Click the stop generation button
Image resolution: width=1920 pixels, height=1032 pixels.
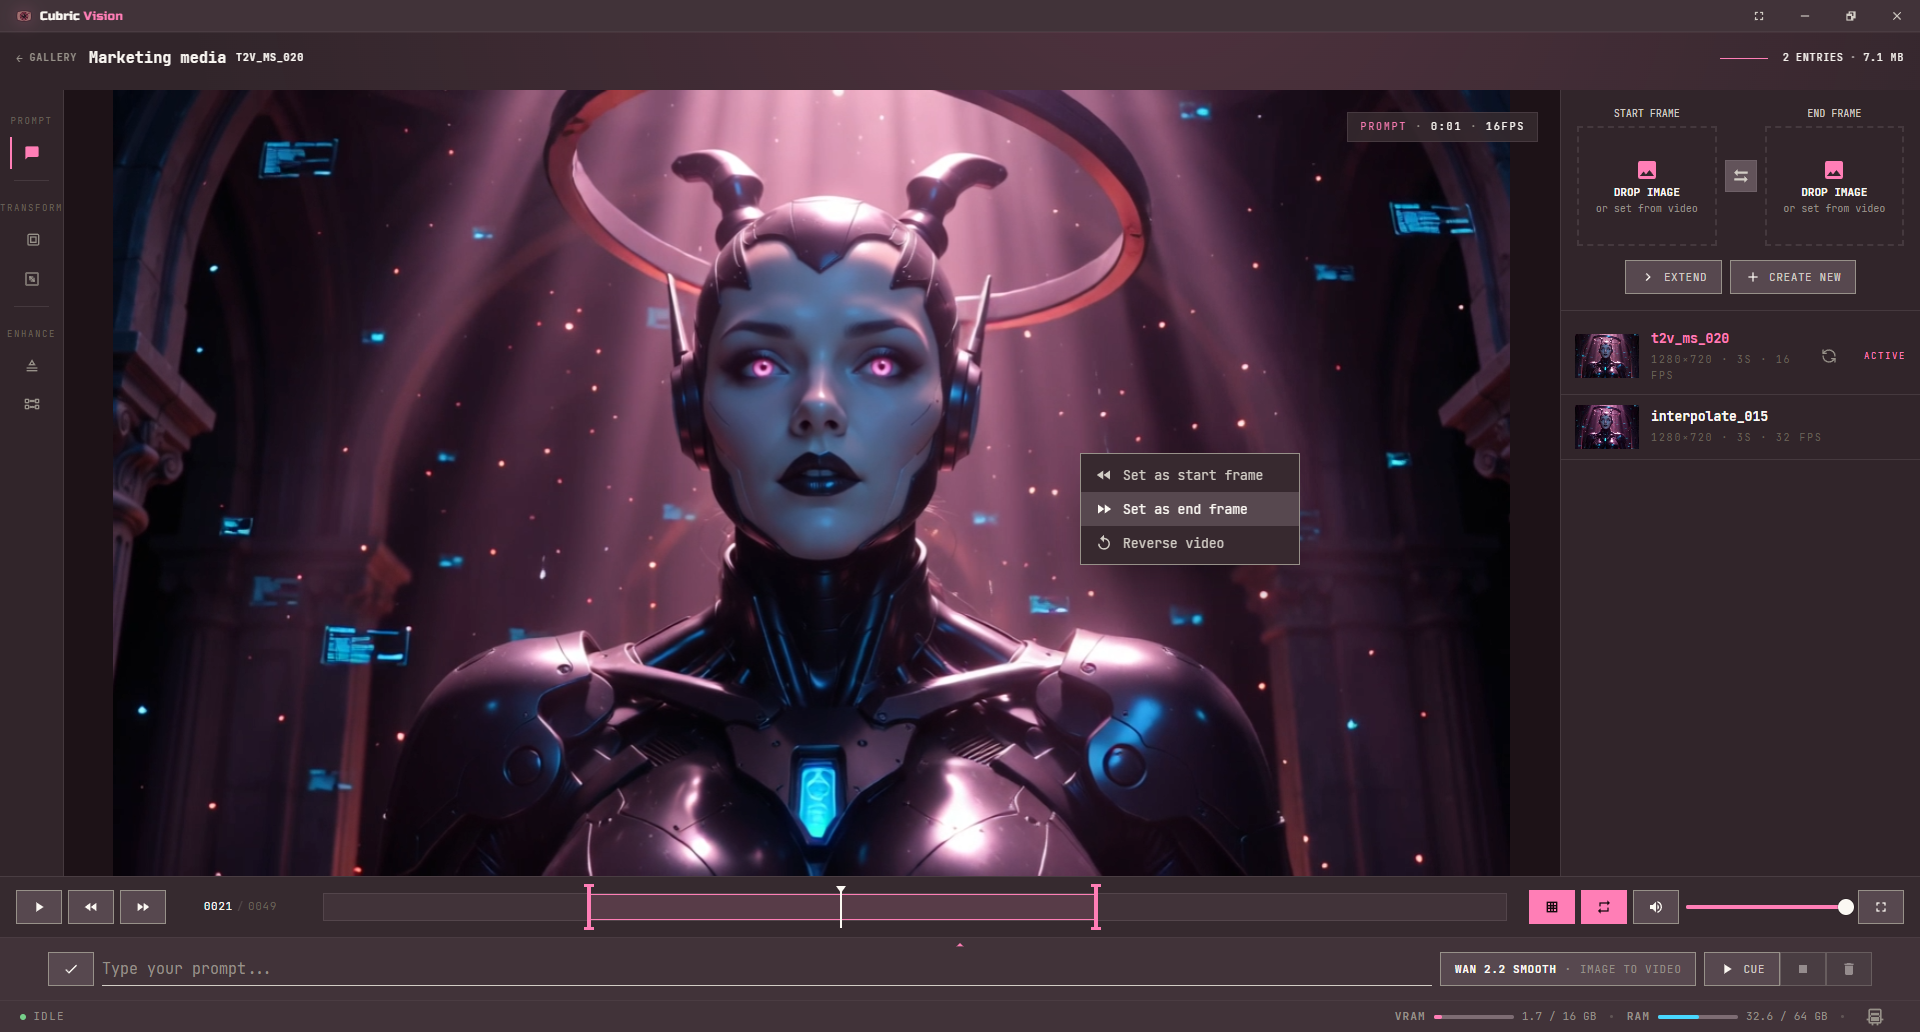pos(1803,969)
